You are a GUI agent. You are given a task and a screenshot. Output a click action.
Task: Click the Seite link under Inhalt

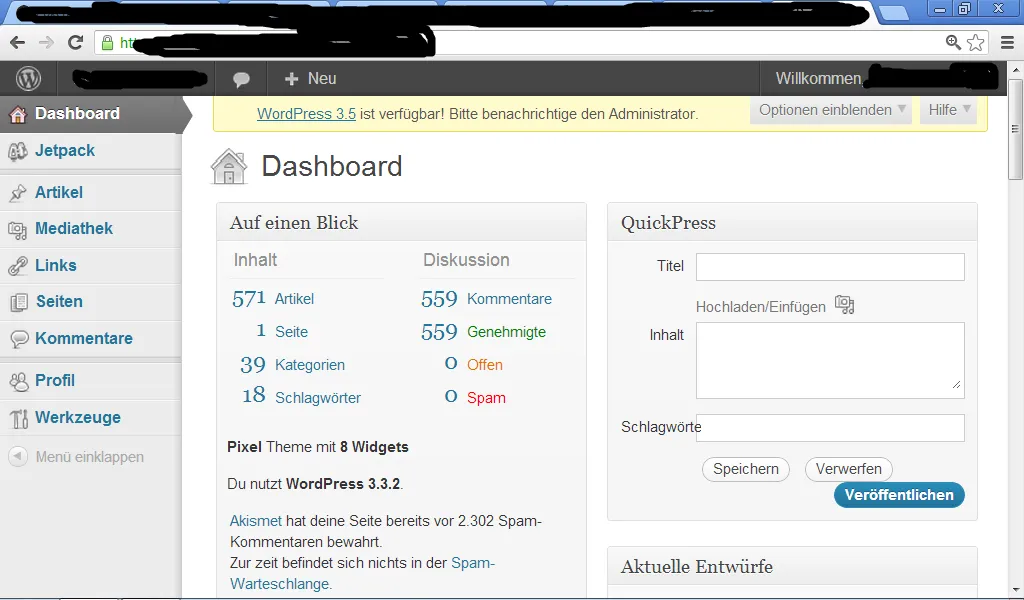pyautogui.click(x=291, y=332)
